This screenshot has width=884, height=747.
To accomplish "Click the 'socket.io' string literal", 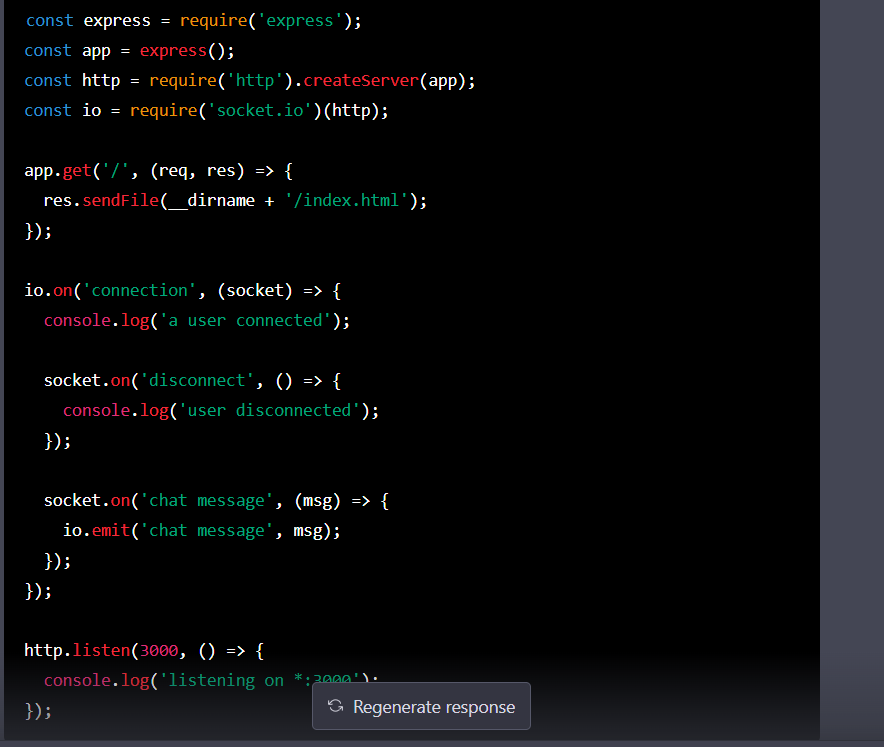I will 263,110.
